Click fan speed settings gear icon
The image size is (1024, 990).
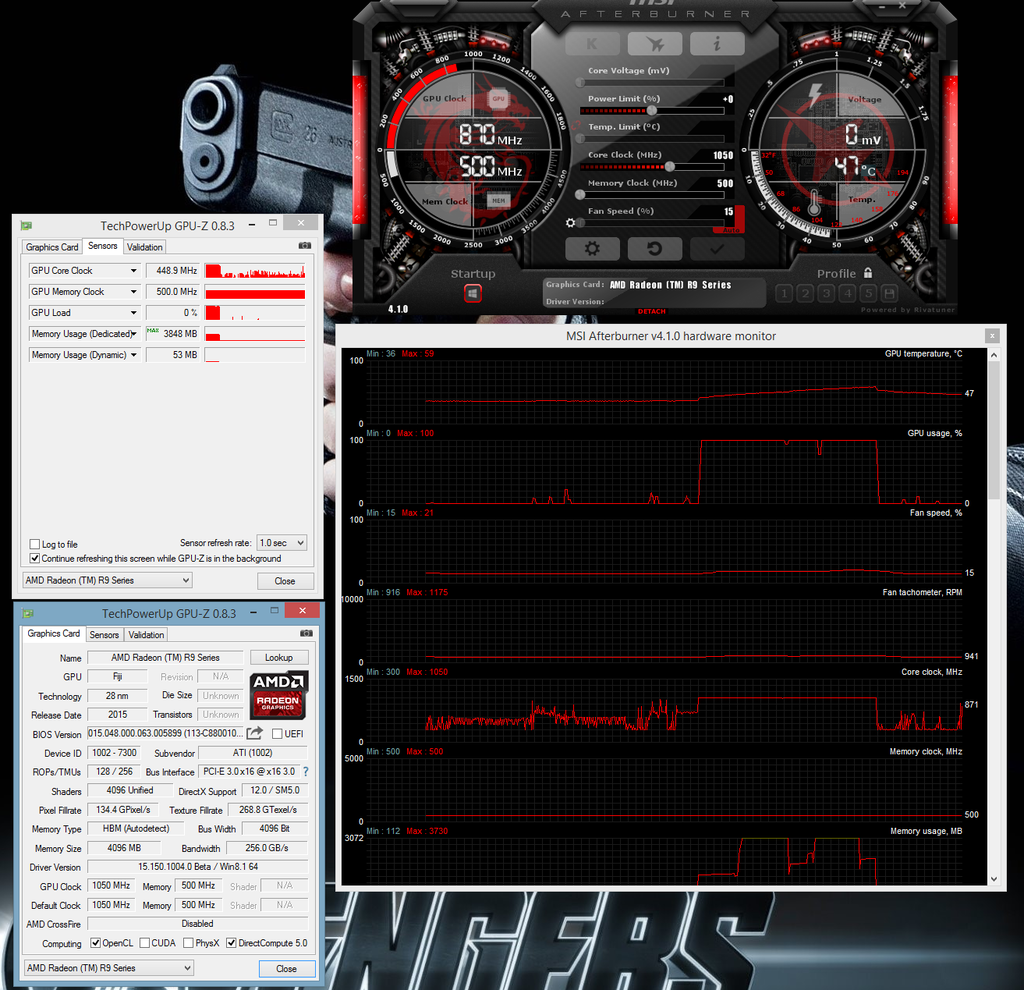[x=570, y=223]
